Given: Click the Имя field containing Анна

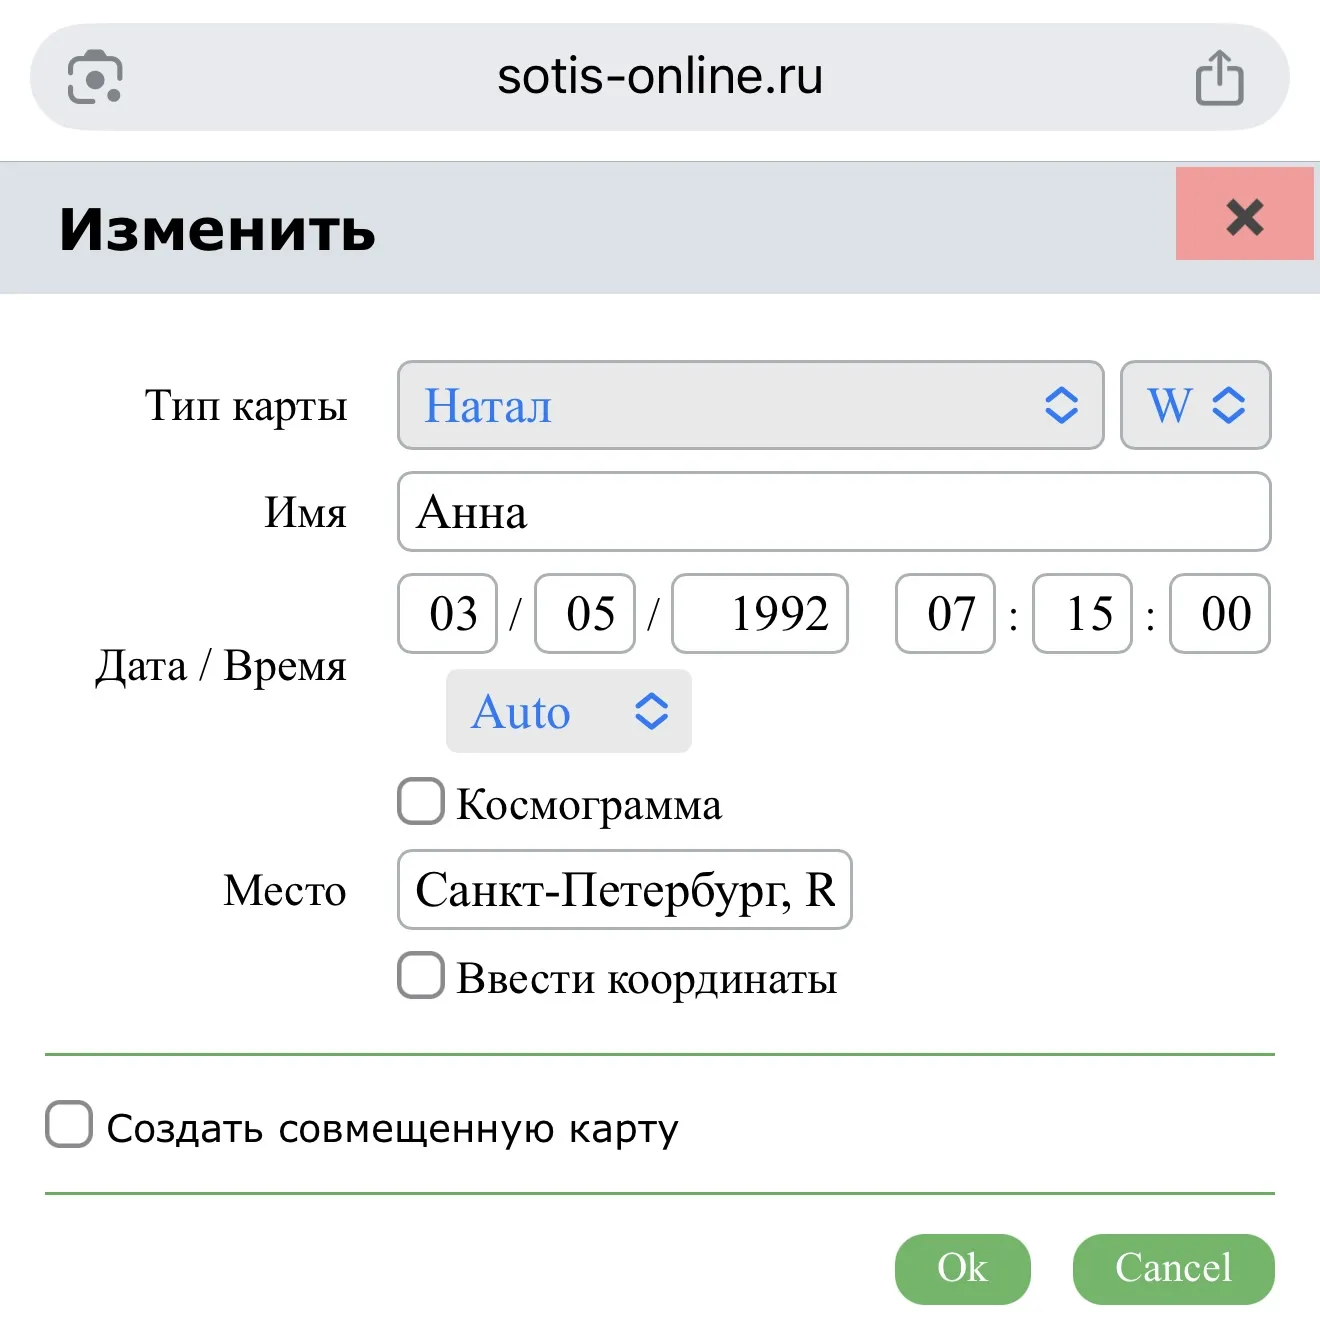Looking at the screenshot, I should [833, 512].
